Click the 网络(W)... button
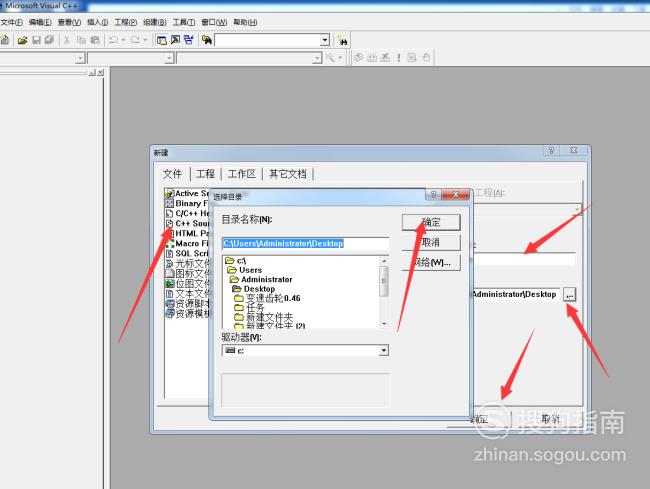The image size is (650, 489). (431, 262)
